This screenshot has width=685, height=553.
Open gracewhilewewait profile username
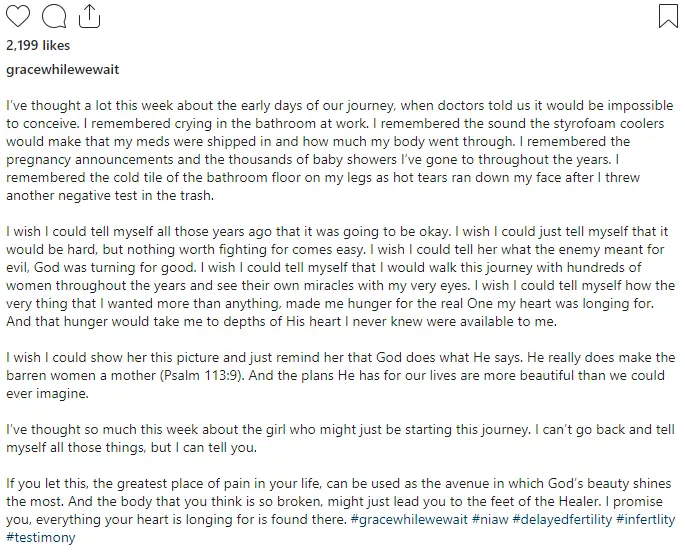coord(62,70)
